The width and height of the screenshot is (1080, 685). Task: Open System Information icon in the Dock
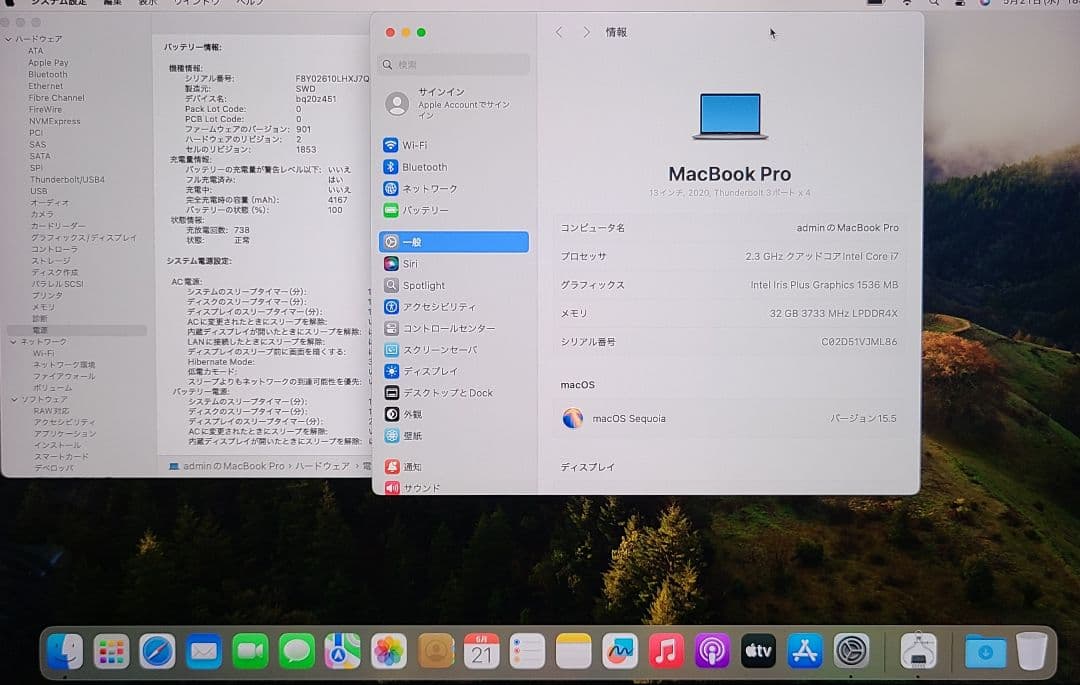(x=918, y=651)
